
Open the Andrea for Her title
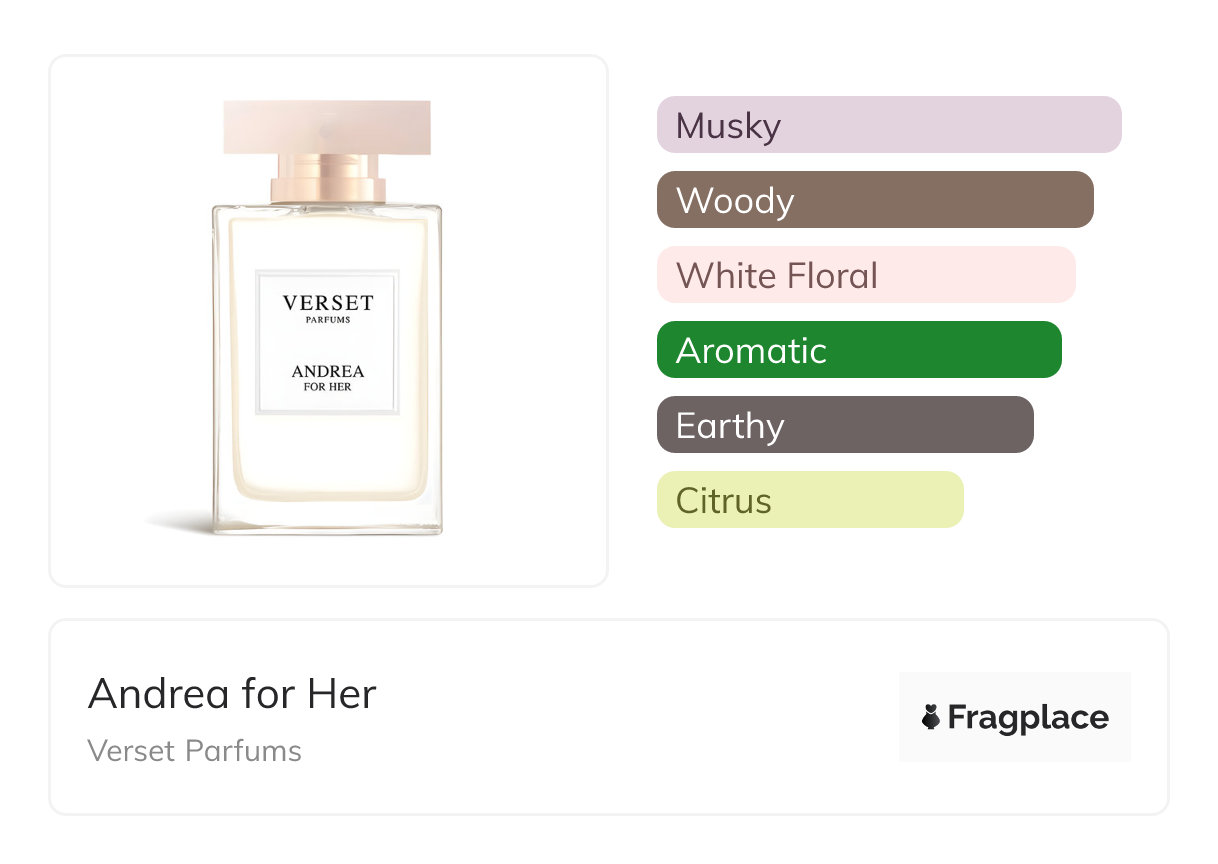coord(232,694)
